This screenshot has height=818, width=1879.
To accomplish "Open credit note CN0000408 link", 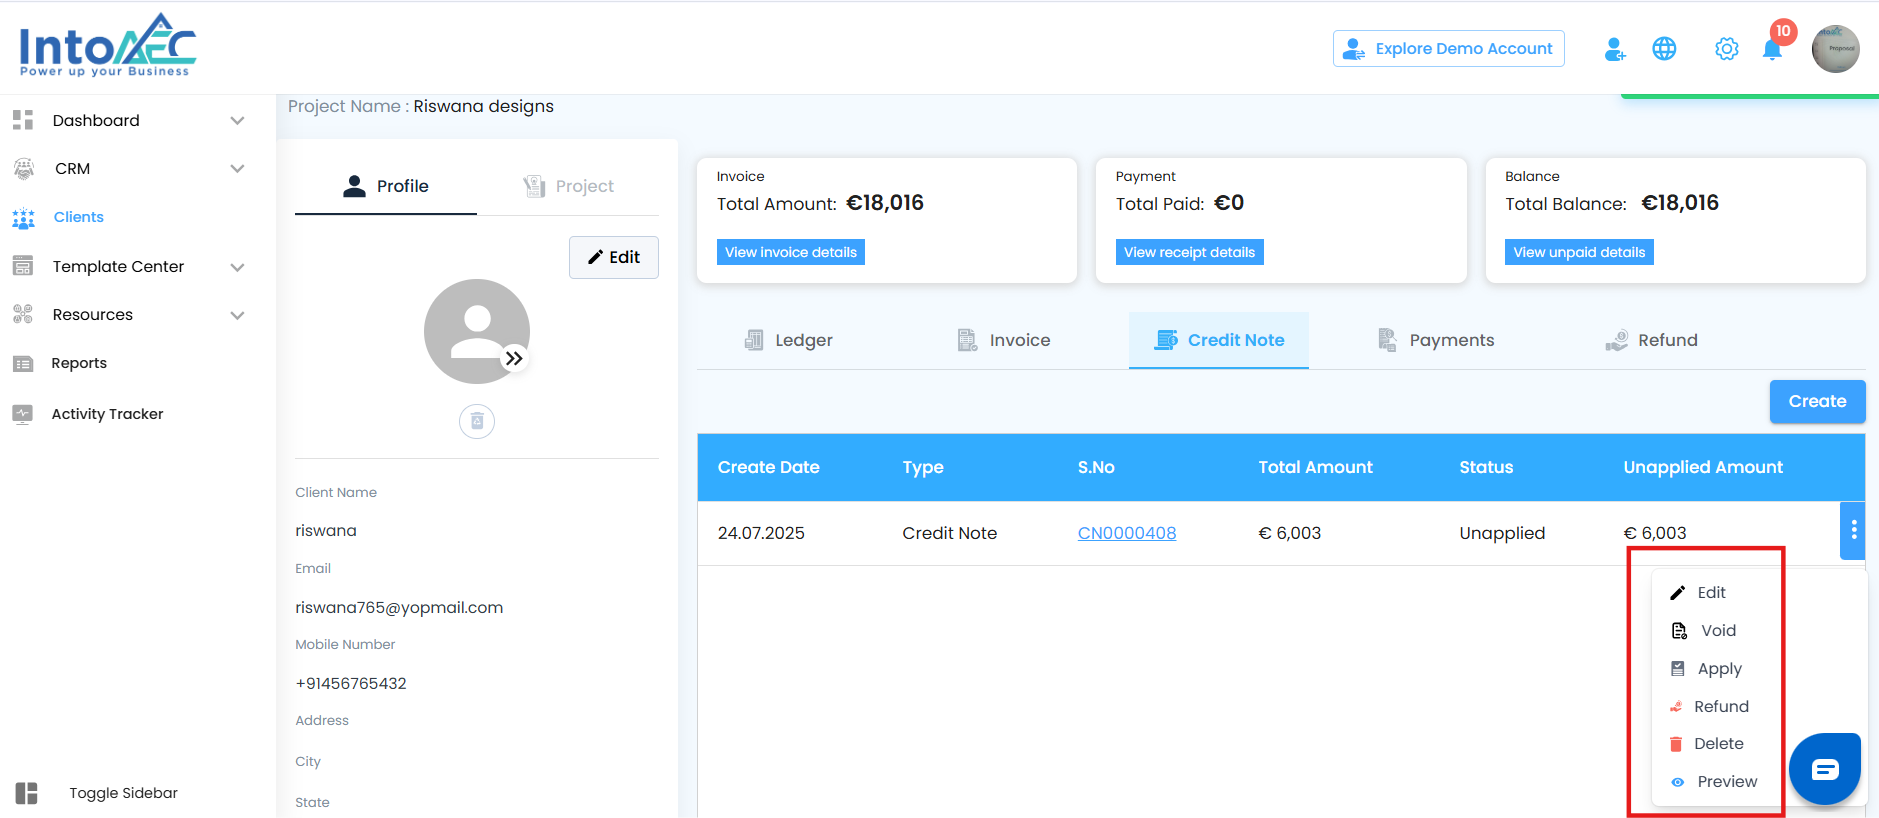I will pos(1127,534).
